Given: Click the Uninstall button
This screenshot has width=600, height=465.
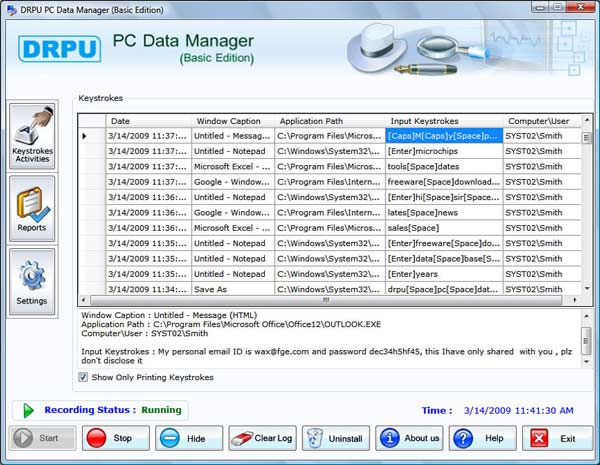Looking at the screenshot, I should [336, 438].
